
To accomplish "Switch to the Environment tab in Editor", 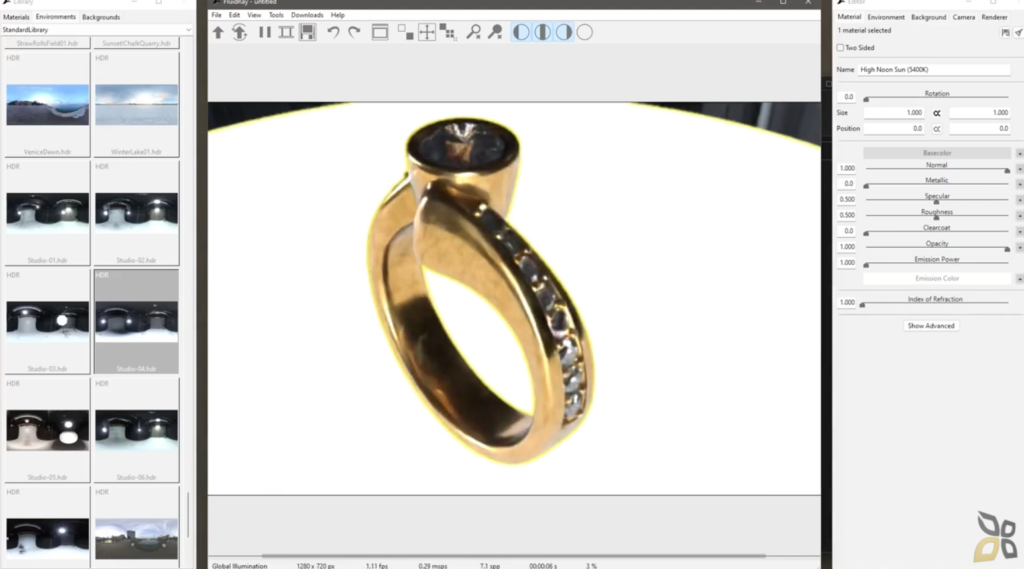I will coord(886,17).
